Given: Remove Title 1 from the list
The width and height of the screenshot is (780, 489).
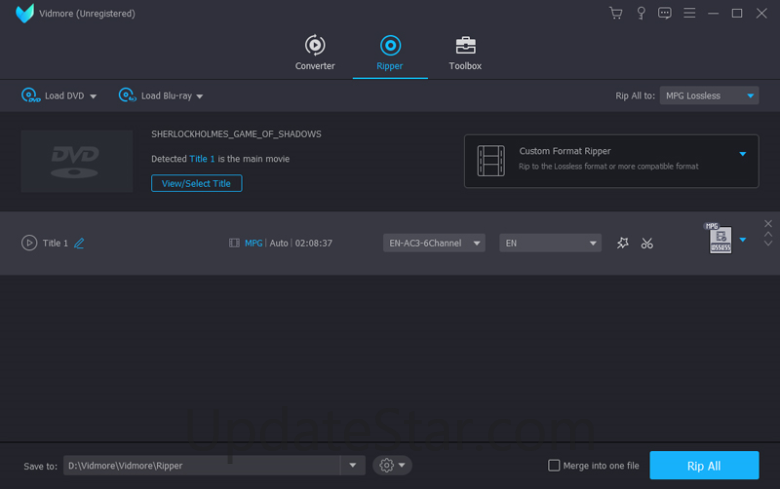Looking at the screenshot, I should (x=768, y=223).
